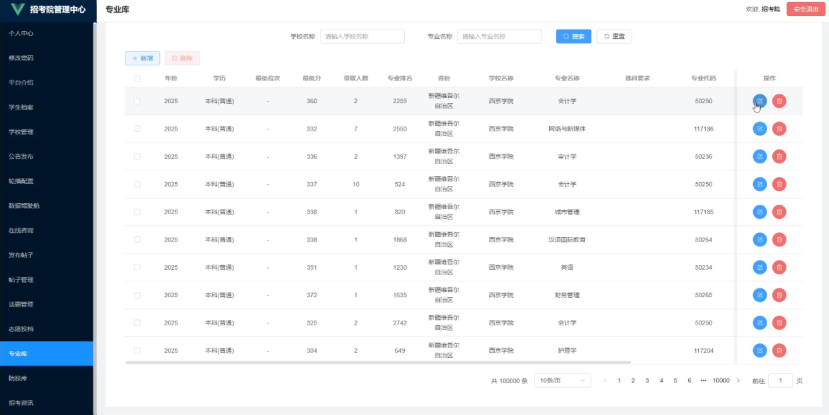
Task: Check the row with lowest score 337
Action: (137, 184)
